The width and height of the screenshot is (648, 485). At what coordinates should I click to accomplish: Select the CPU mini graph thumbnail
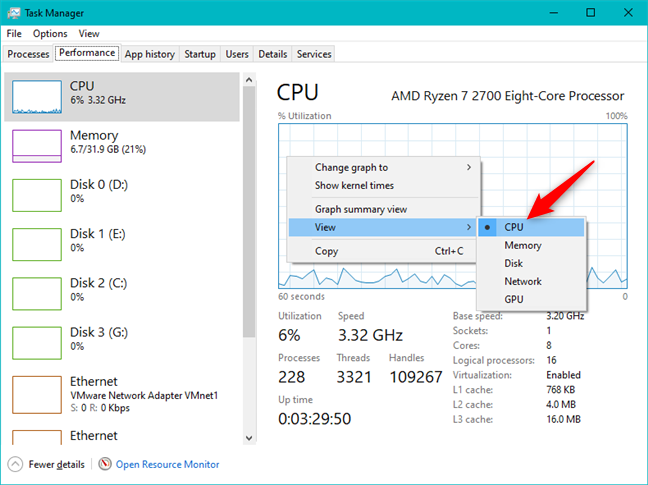[x=37, y=97]
